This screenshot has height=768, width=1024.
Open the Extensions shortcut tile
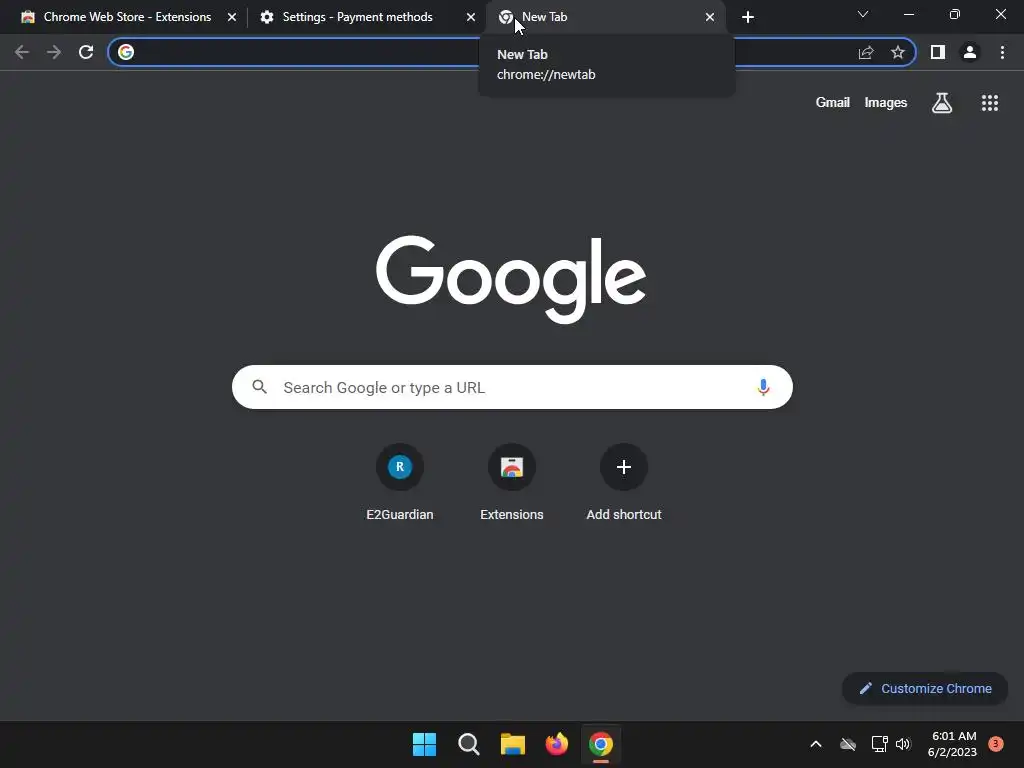pyautogui.click(x=512, y=467)
